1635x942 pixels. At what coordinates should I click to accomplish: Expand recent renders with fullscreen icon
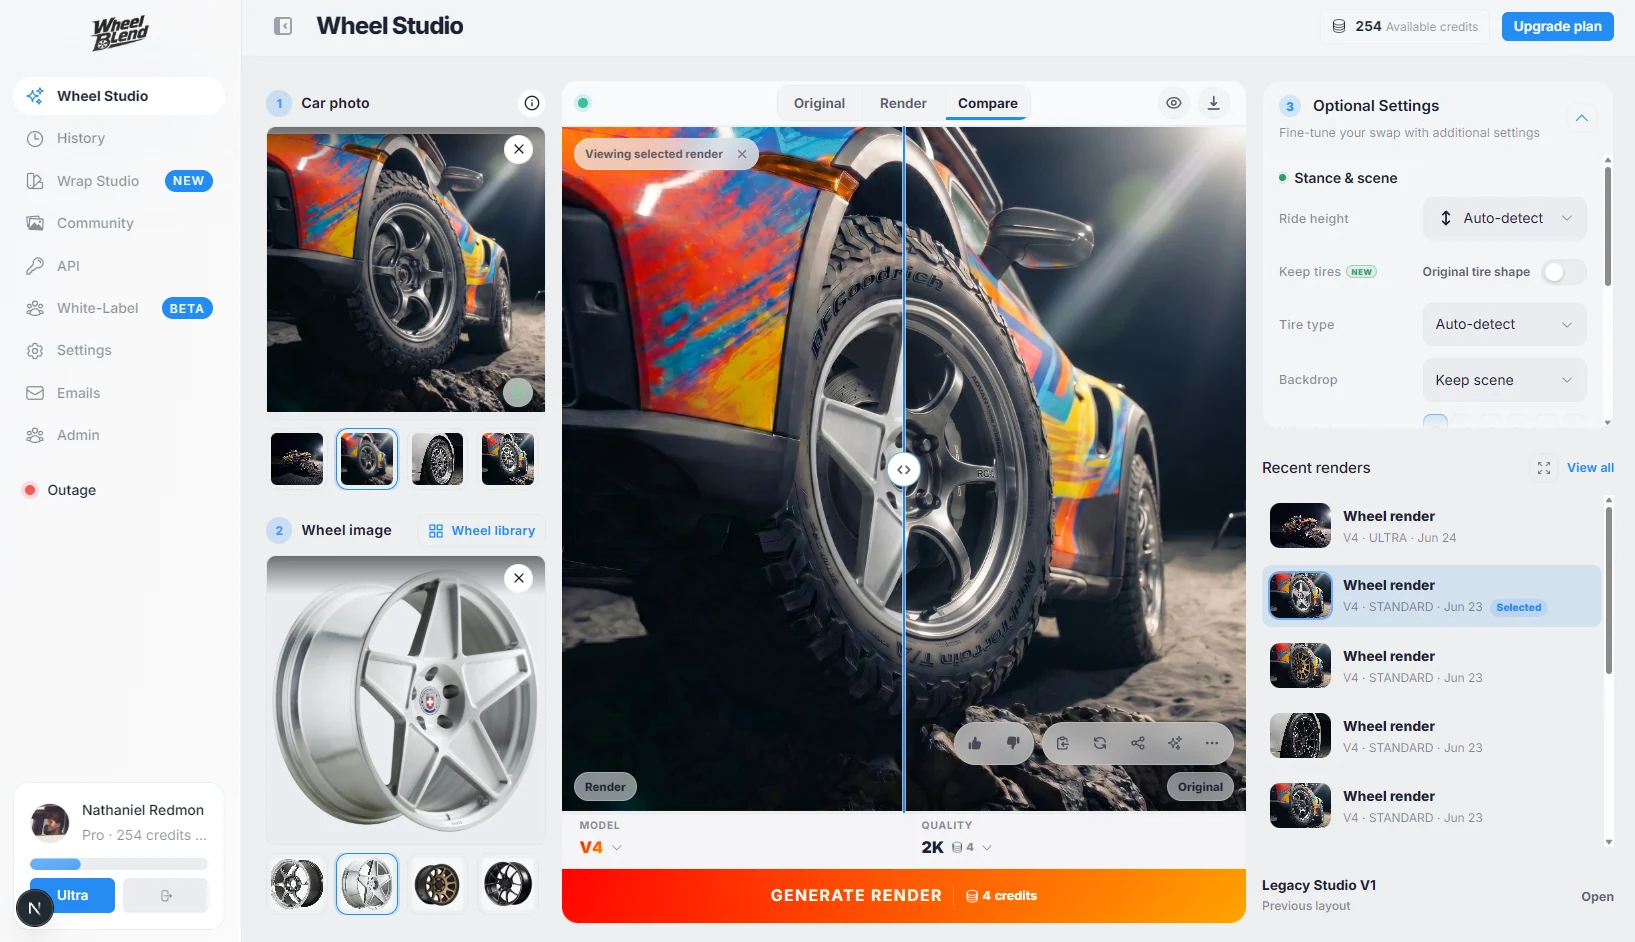pos(1544,468)
